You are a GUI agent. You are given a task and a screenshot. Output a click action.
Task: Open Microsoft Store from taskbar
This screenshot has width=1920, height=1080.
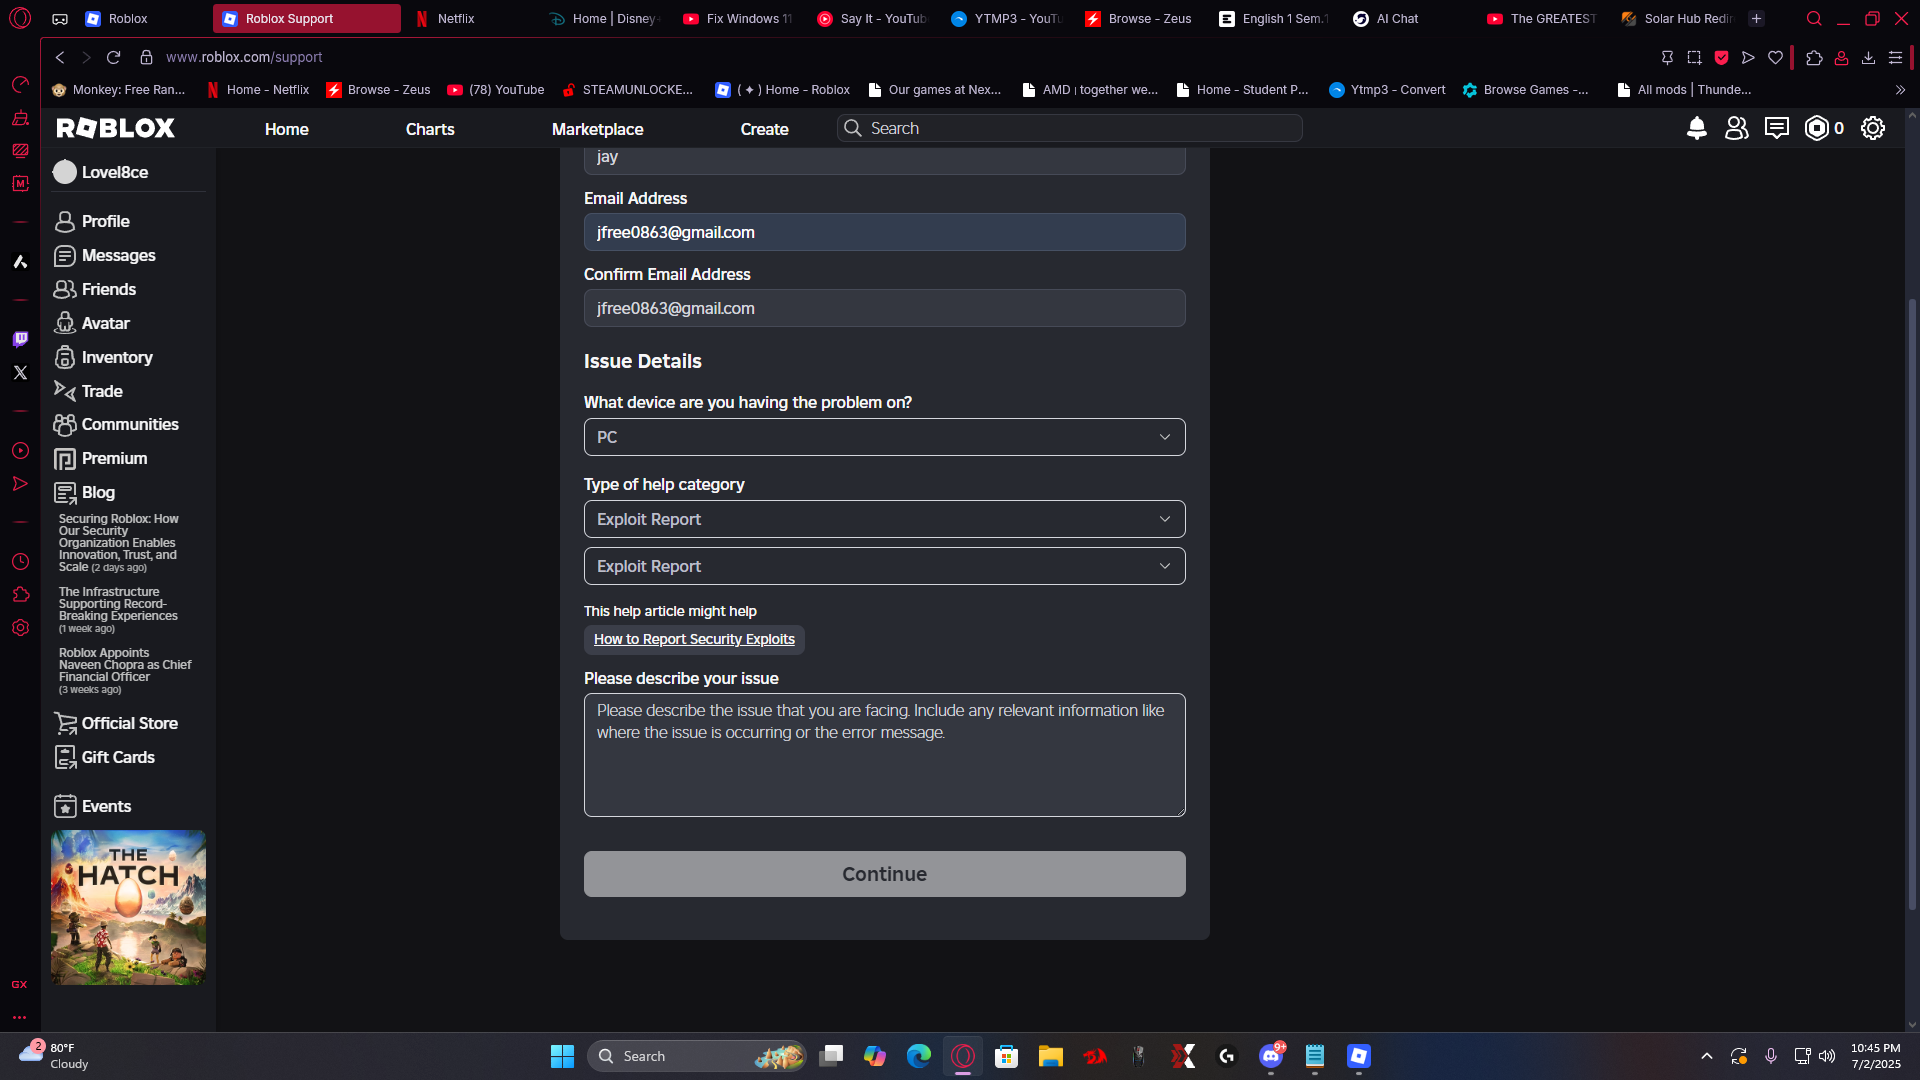point(1006,1056)
